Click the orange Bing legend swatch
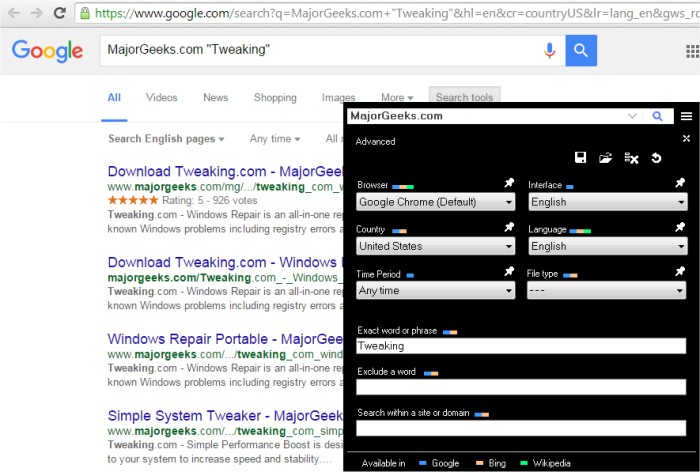The width and height of the screenshot is (700, 472). (480, 463)
